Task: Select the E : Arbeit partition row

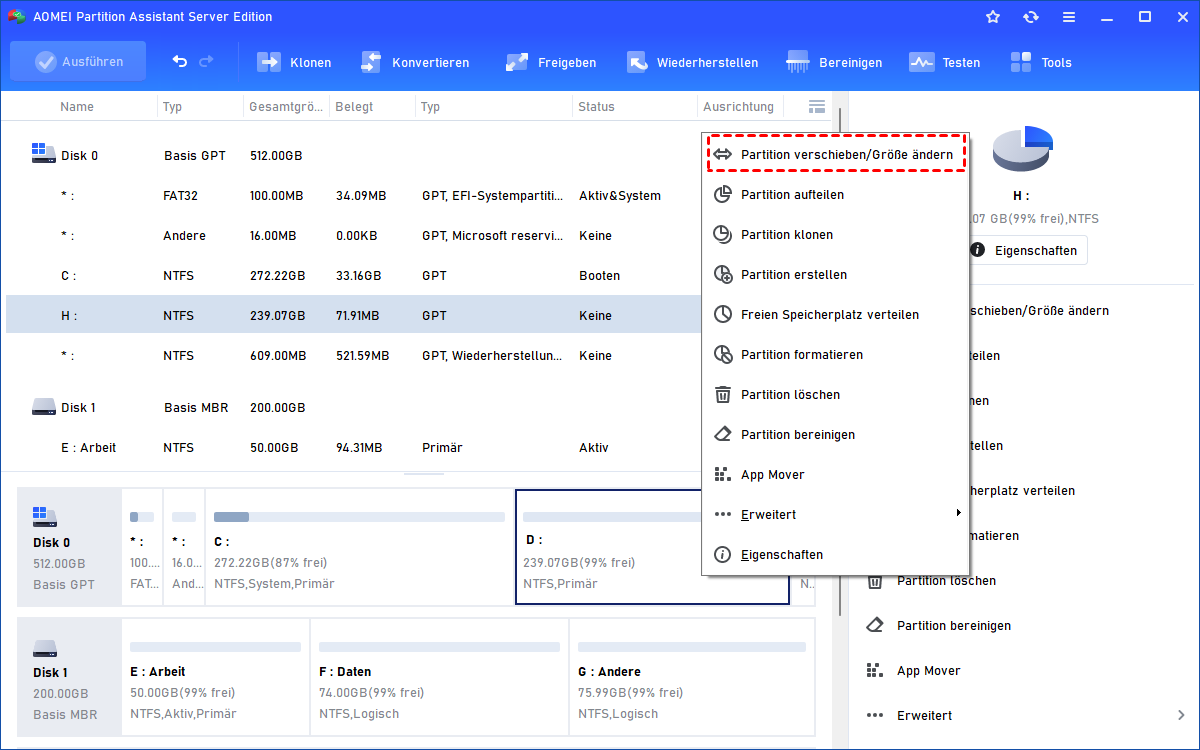Action: click(x=354, y=447)
